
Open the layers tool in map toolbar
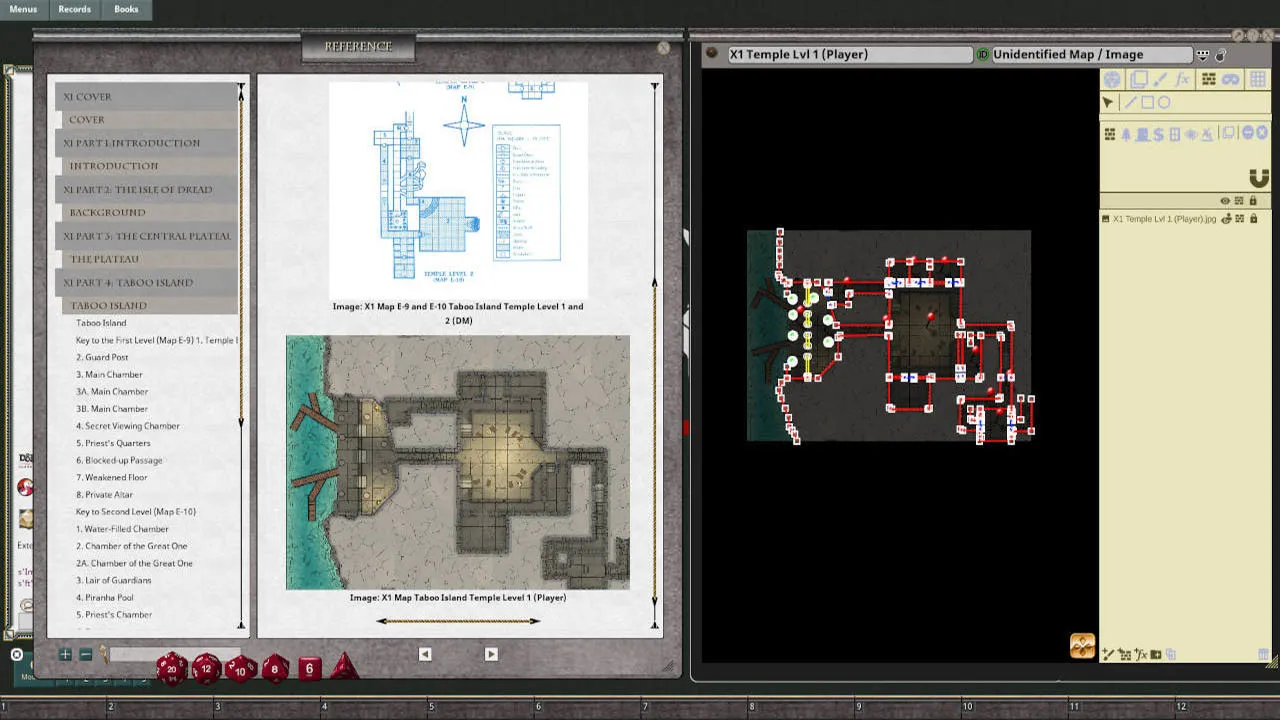(x=1139, y=79)
